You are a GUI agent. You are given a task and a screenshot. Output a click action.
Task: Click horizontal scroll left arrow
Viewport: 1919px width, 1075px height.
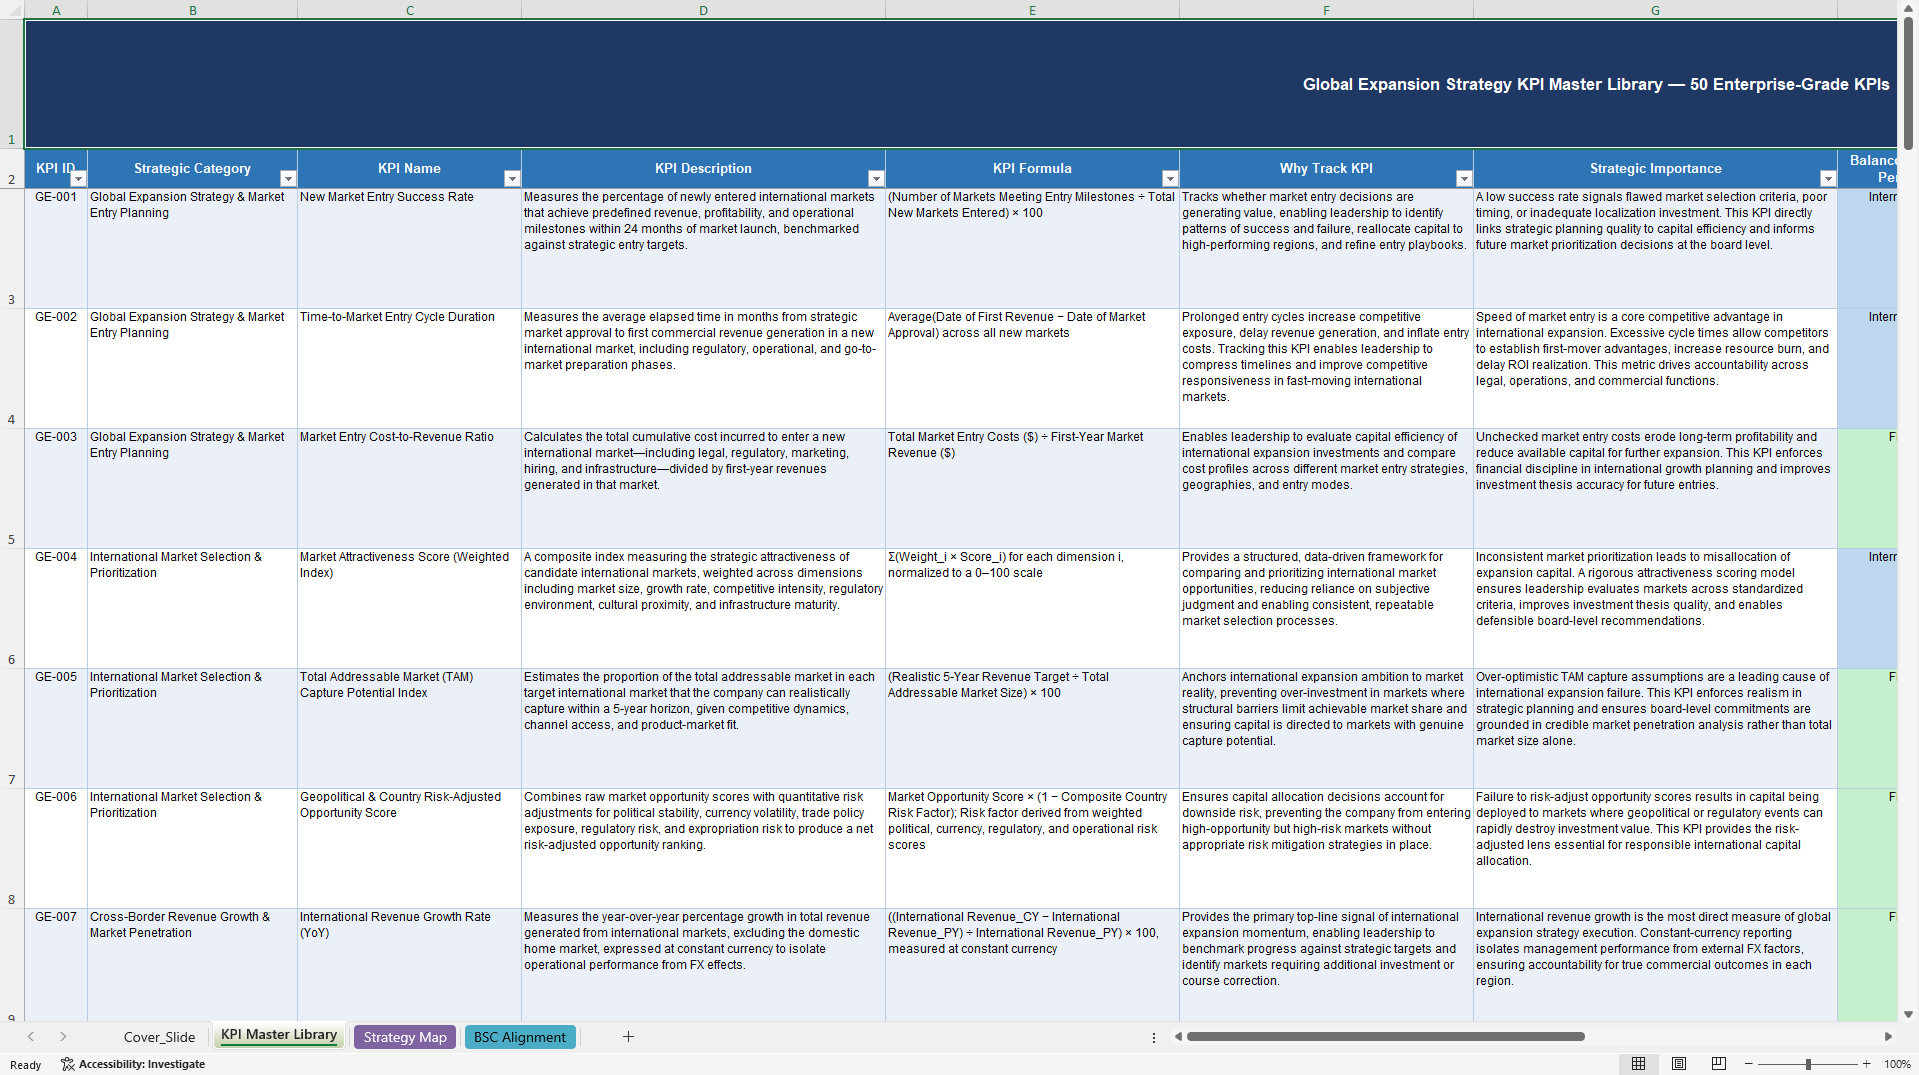[1178, 1037]
